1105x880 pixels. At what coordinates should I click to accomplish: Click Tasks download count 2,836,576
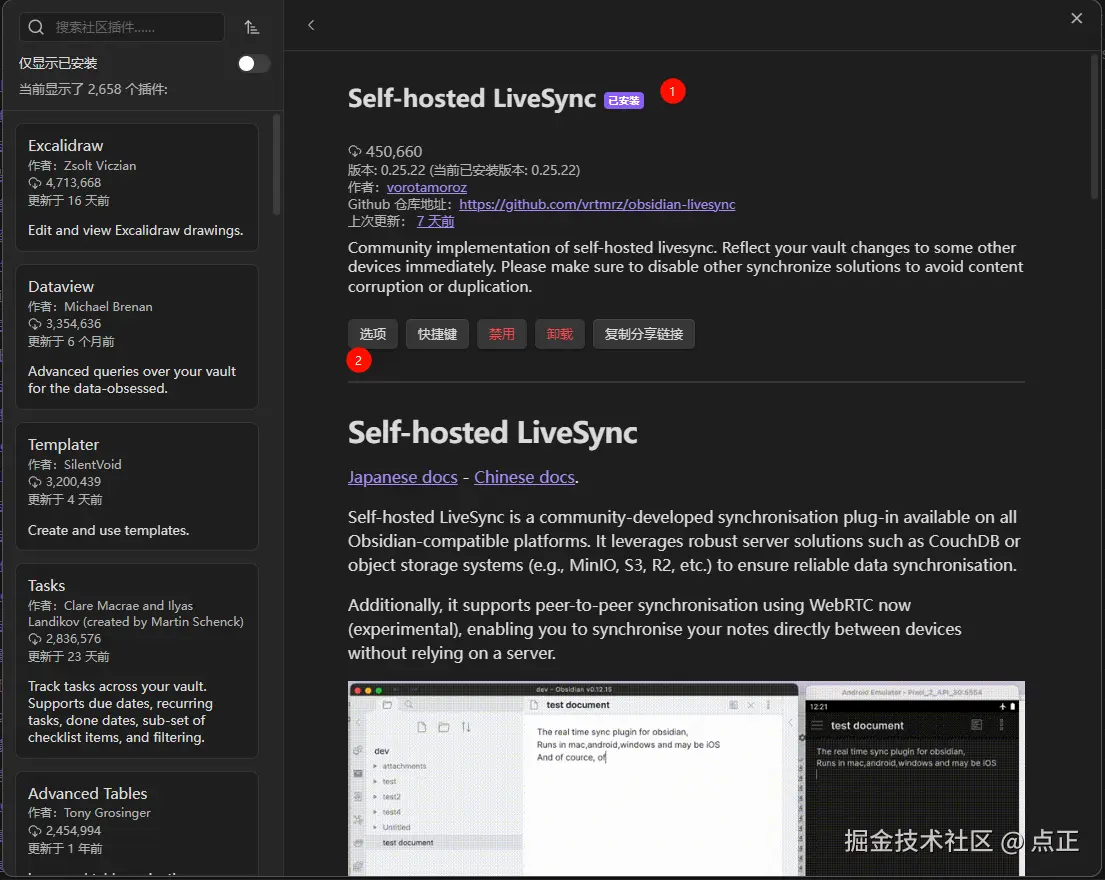(x=73, y=639)
